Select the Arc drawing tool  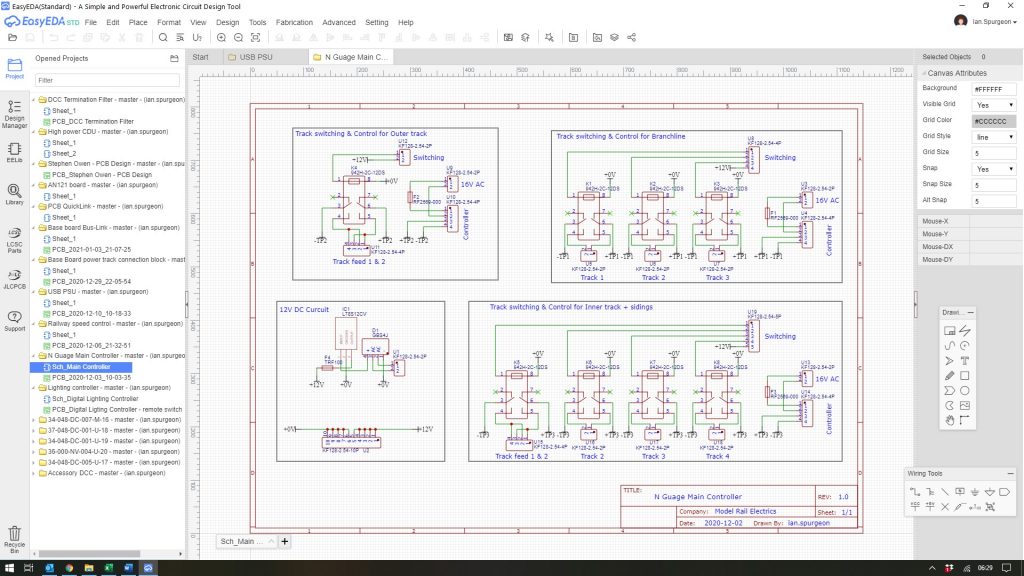pos(965,345)
